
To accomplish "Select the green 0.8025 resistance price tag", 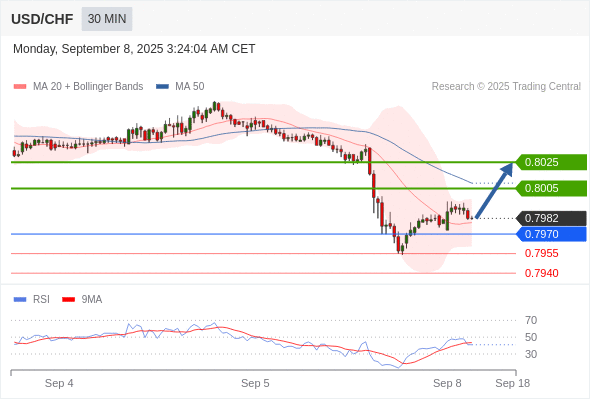I will 551,162.
